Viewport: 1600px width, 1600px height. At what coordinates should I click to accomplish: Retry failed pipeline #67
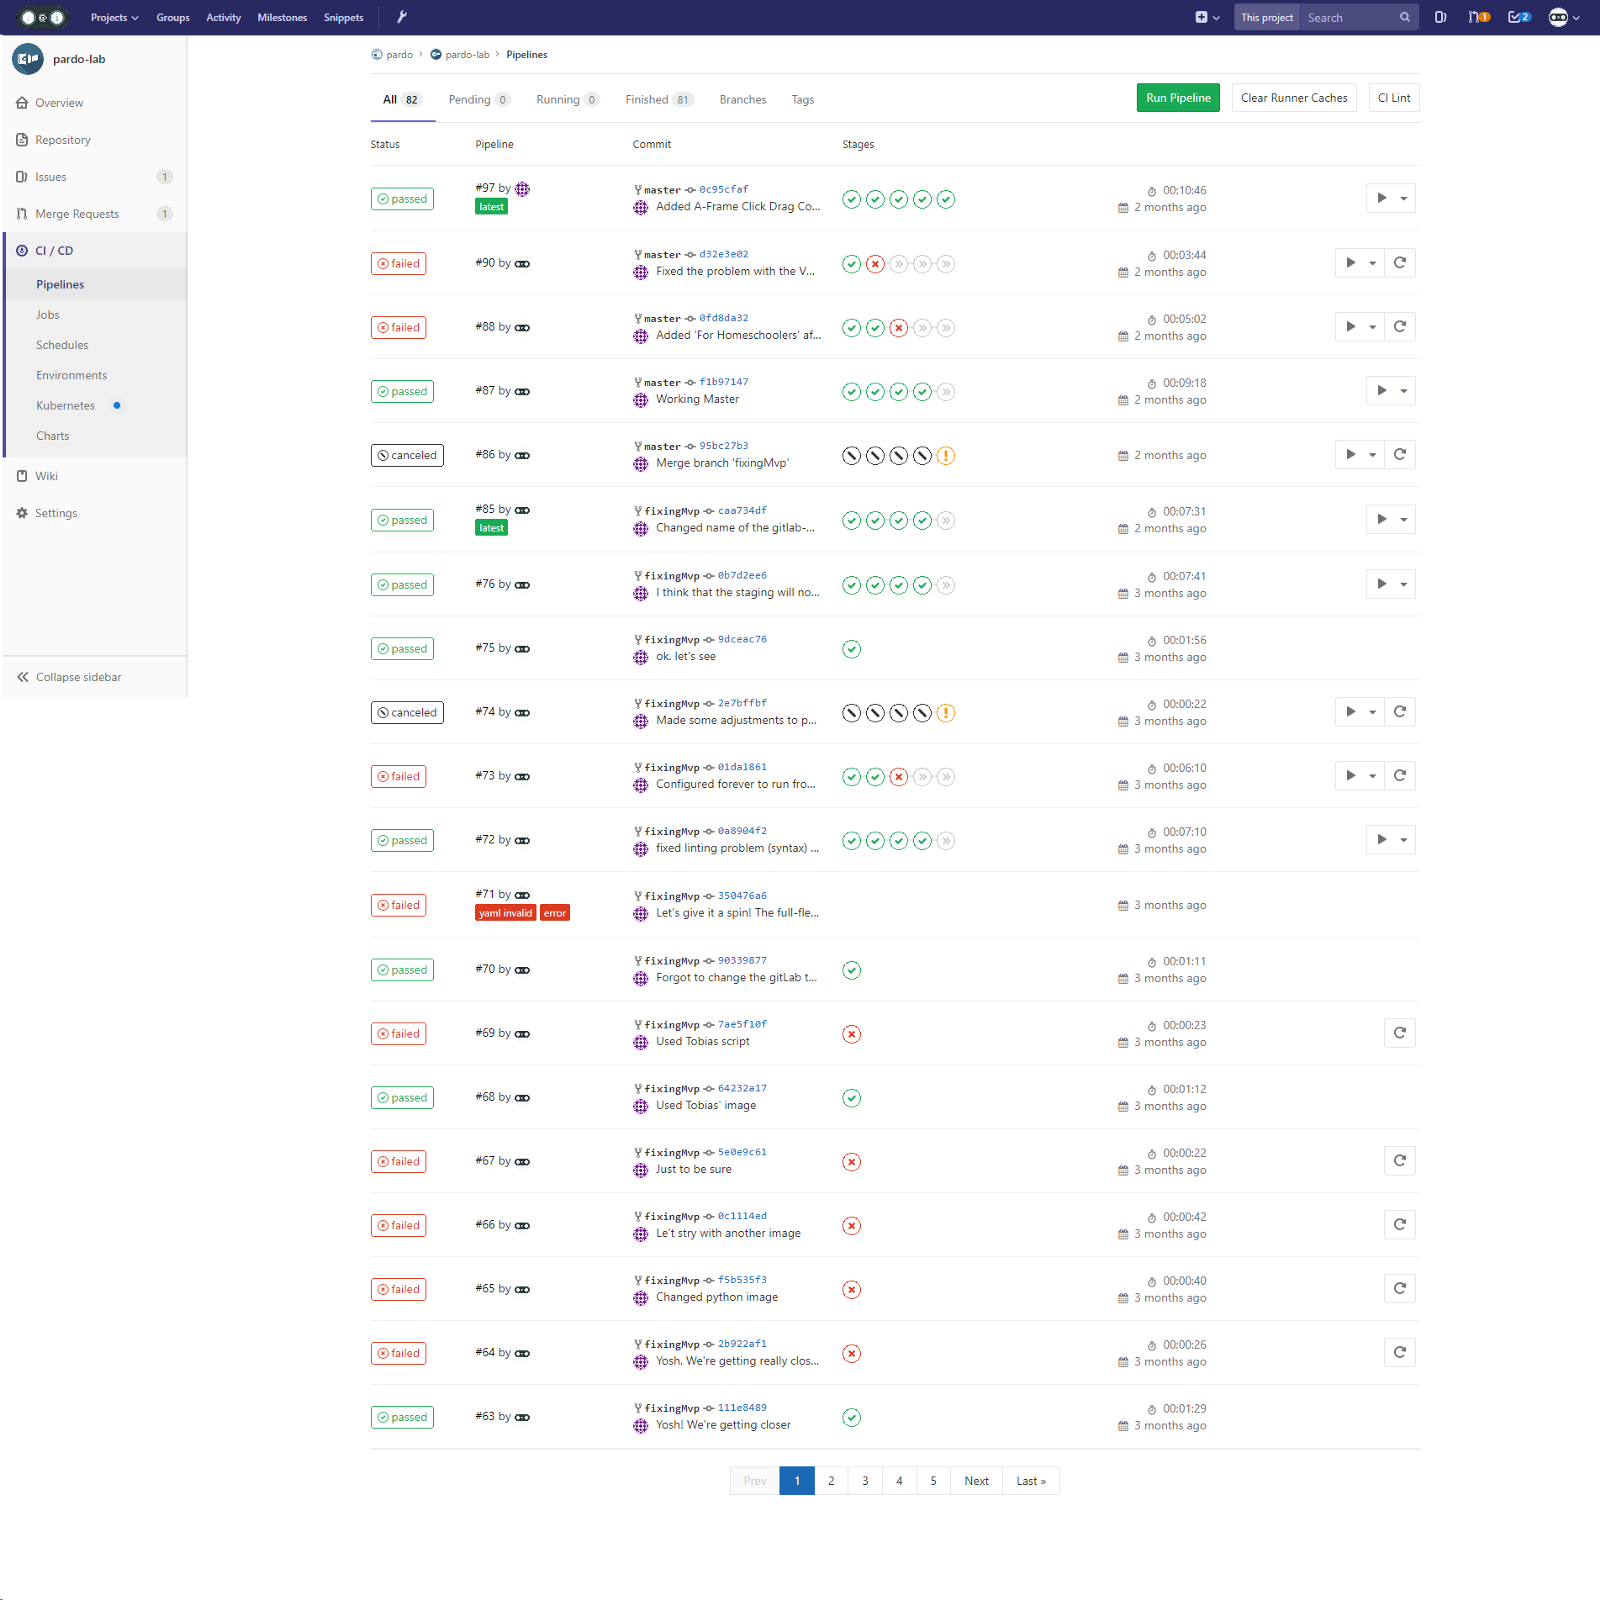[x=1400, y=1161]
